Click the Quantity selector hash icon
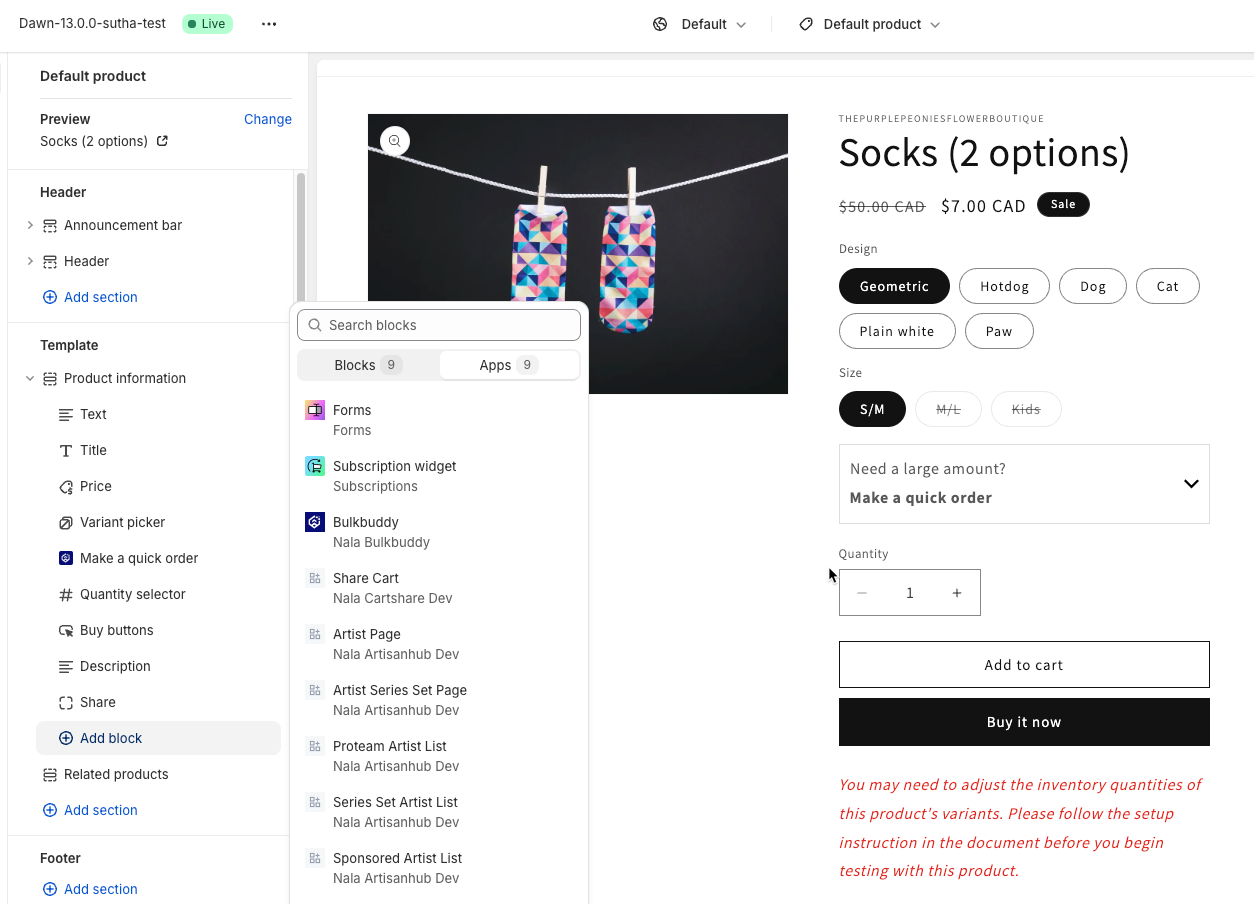 pos(66,594)
